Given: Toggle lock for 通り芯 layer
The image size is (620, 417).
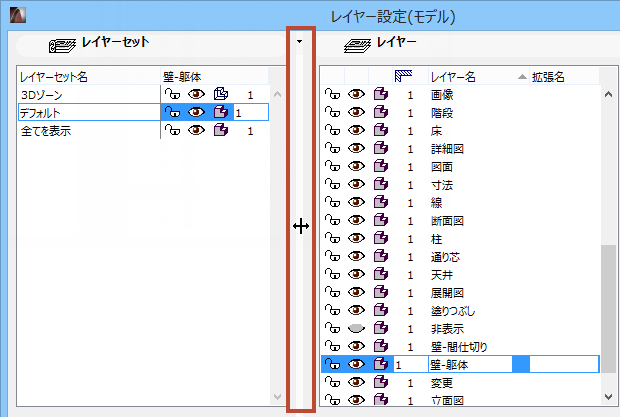Looking at the screenshot, I should pos(333,257).
